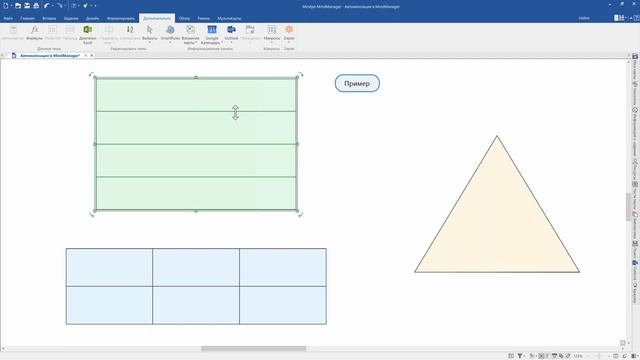The width and height of the screenshot is (640, 360).
Task: Open a file with the folder icon
Action: (x=18, y=6)
